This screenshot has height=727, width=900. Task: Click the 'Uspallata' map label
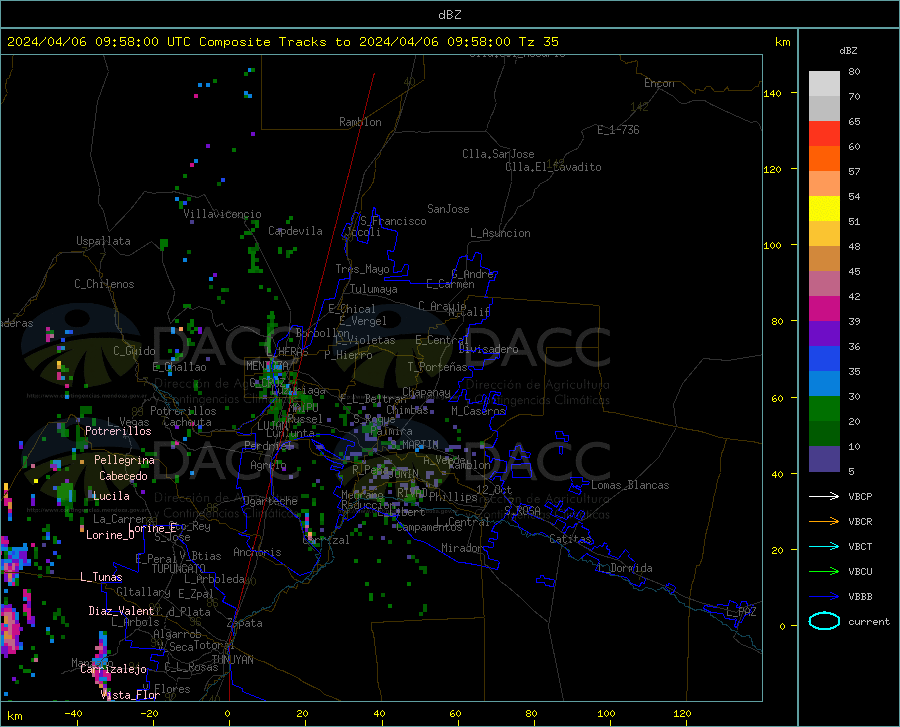(x=103, y=241)
